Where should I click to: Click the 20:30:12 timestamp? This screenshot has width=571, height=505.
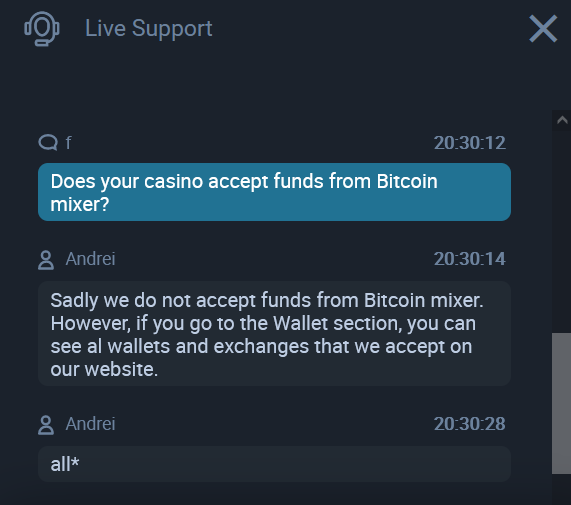tap(469, 143)
